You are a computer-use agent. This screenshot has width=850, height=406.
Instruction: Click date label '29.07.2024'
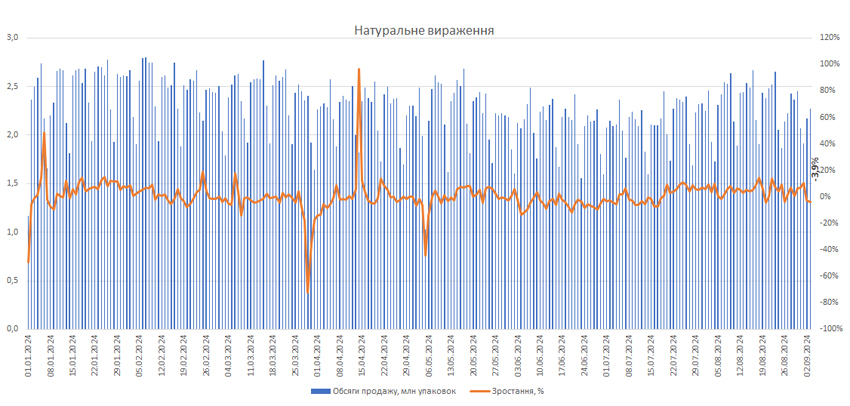click(696, 355)
